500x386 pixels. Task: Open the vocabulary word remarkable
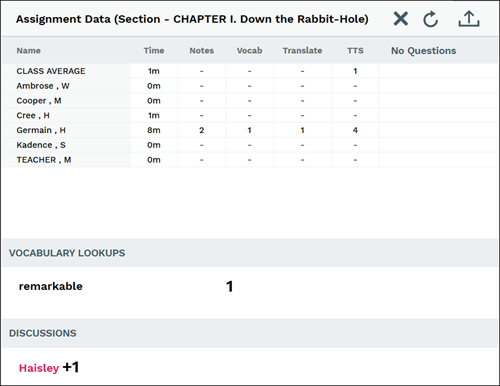pyautogui.click(x=50, y=286)
